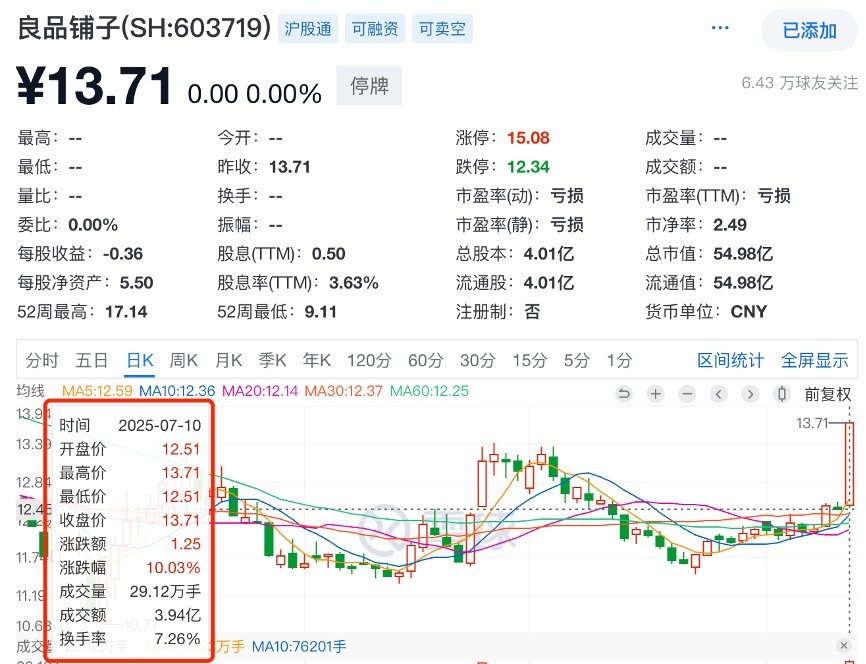Select the 季K chart tab

point(273,361)
